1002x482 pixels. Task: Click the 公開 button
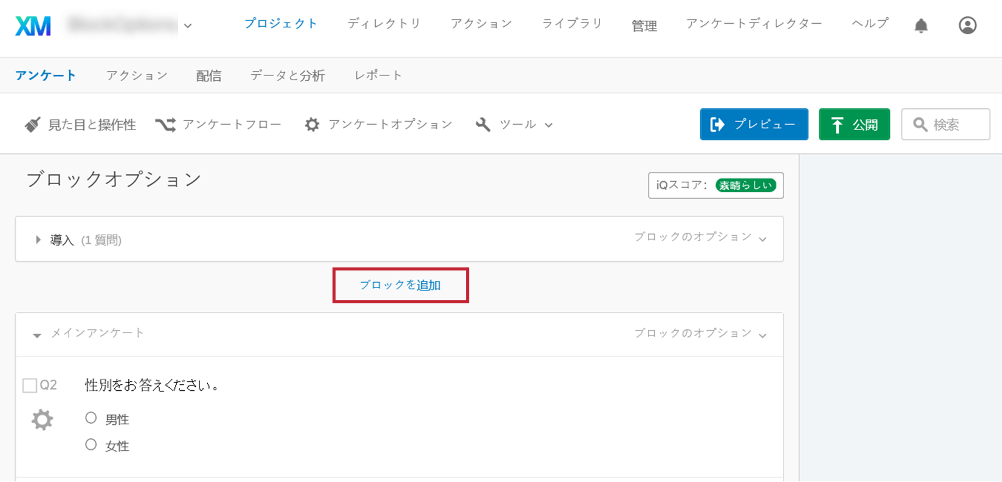click(854, 124)
